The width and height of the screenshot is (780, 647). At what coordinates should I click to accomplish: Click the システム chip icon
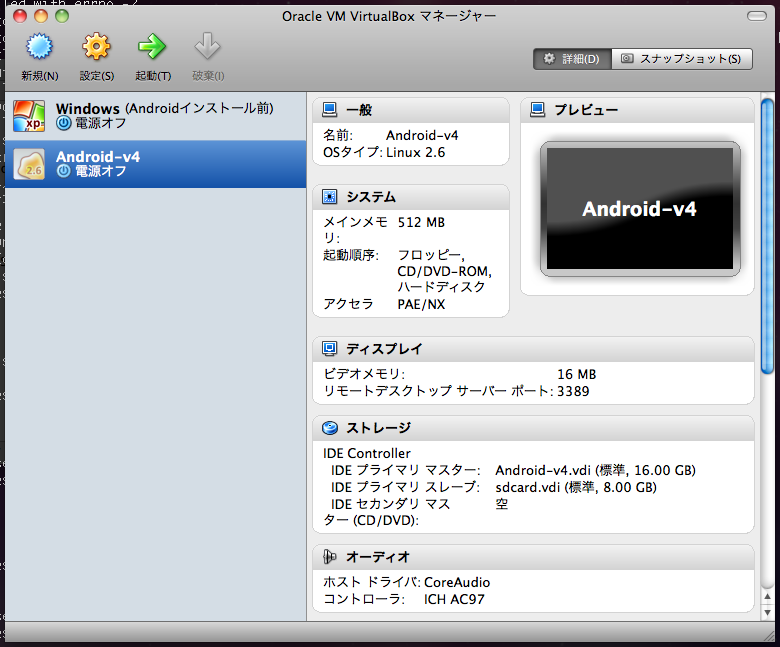(x=329, y=196)
